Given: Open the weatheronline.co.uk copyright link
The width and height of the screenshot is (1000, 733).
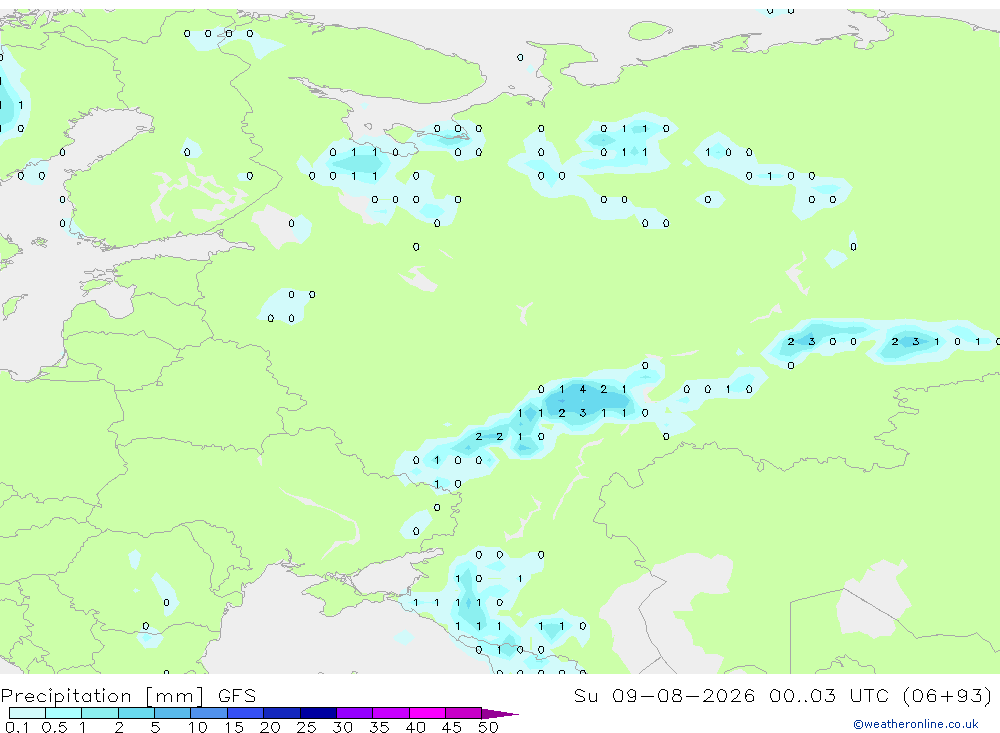Looking at the screenshot, I should coord(916,724).
